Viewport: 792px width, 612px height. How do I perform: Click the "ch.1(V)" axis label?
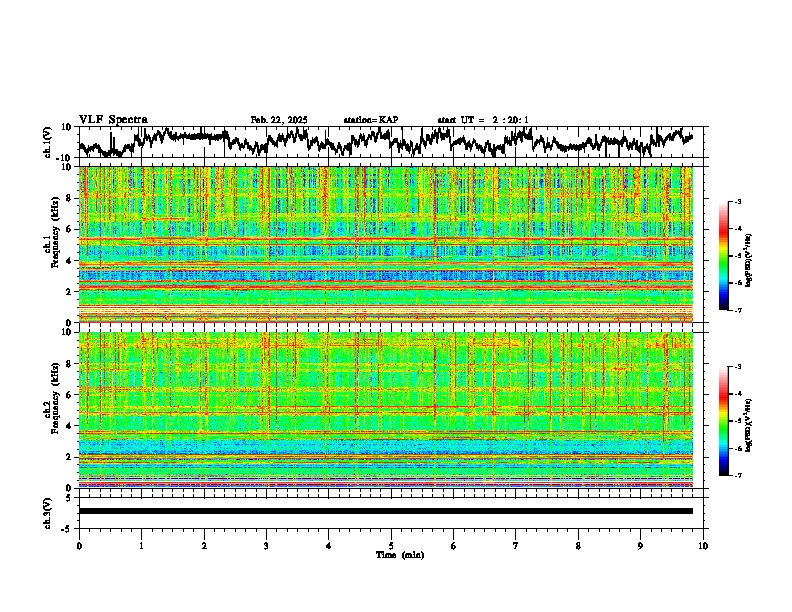(48, 142)
